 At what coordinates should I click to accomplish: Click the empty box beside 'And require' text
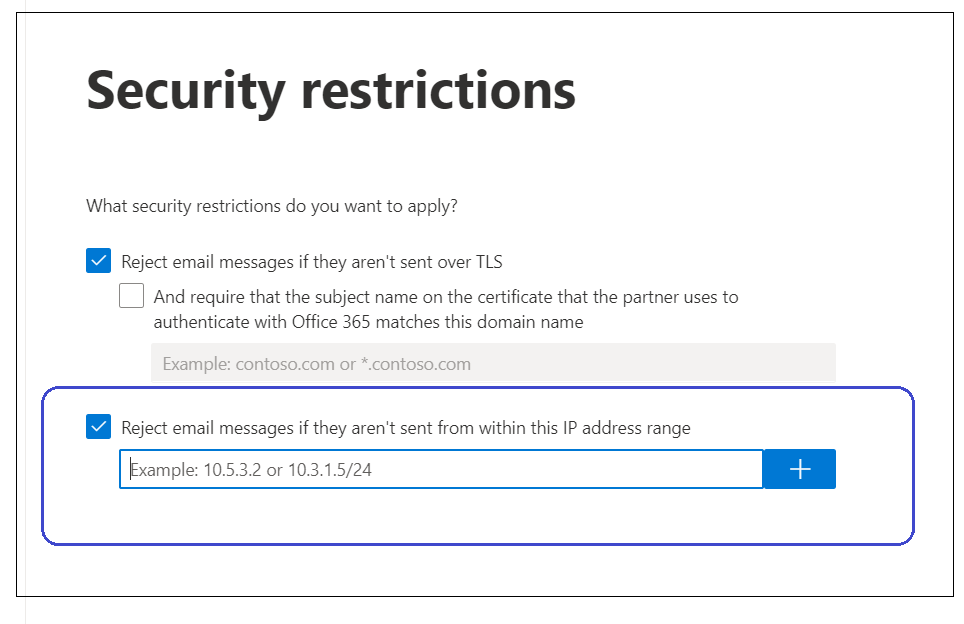pos(131,296)
